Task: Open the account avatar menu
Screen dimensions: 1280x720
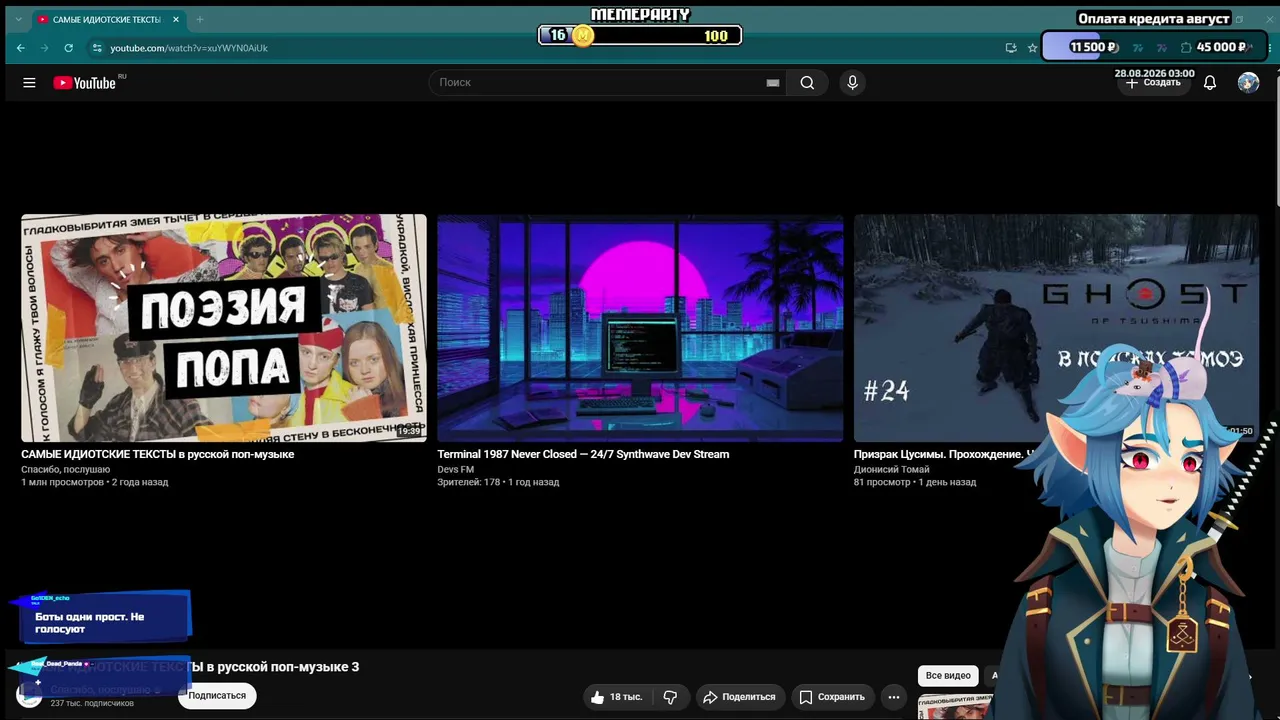Action: (1248, 83)
